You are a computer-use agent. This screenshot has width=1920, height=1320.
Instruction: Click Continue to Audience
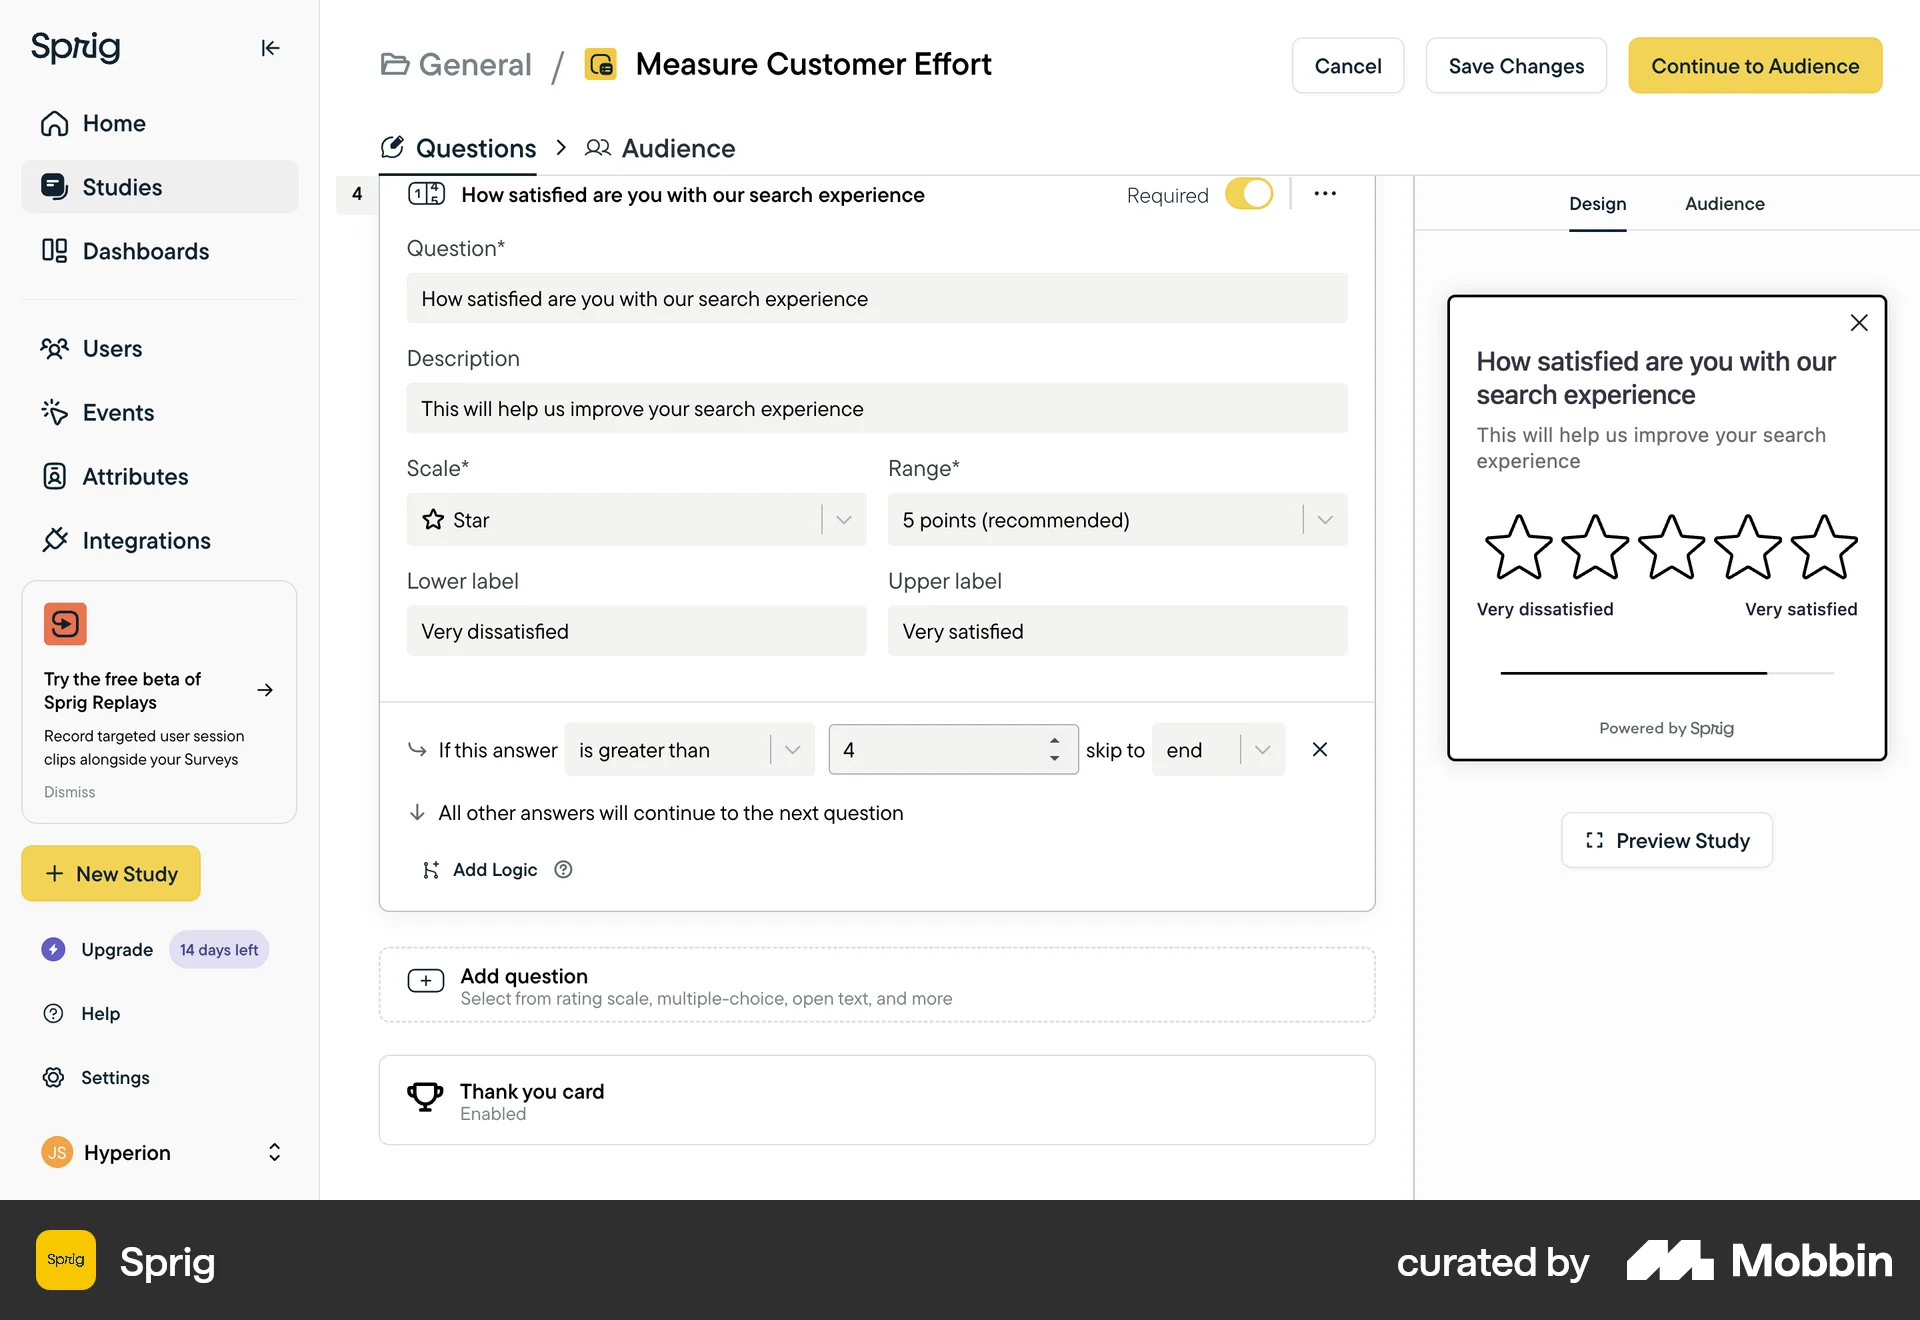pos(1754,66)
